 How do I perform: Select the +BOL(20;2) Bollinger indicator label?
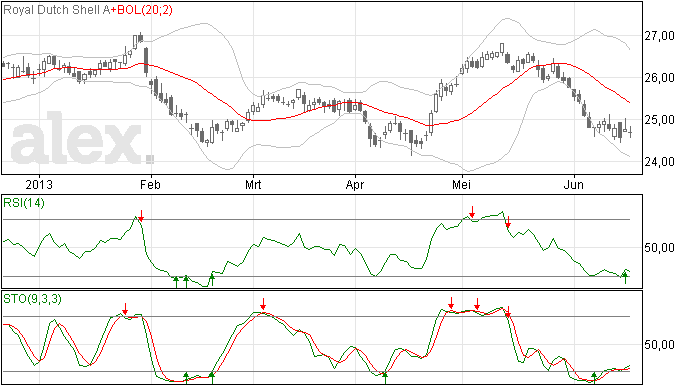pos(141,10)
